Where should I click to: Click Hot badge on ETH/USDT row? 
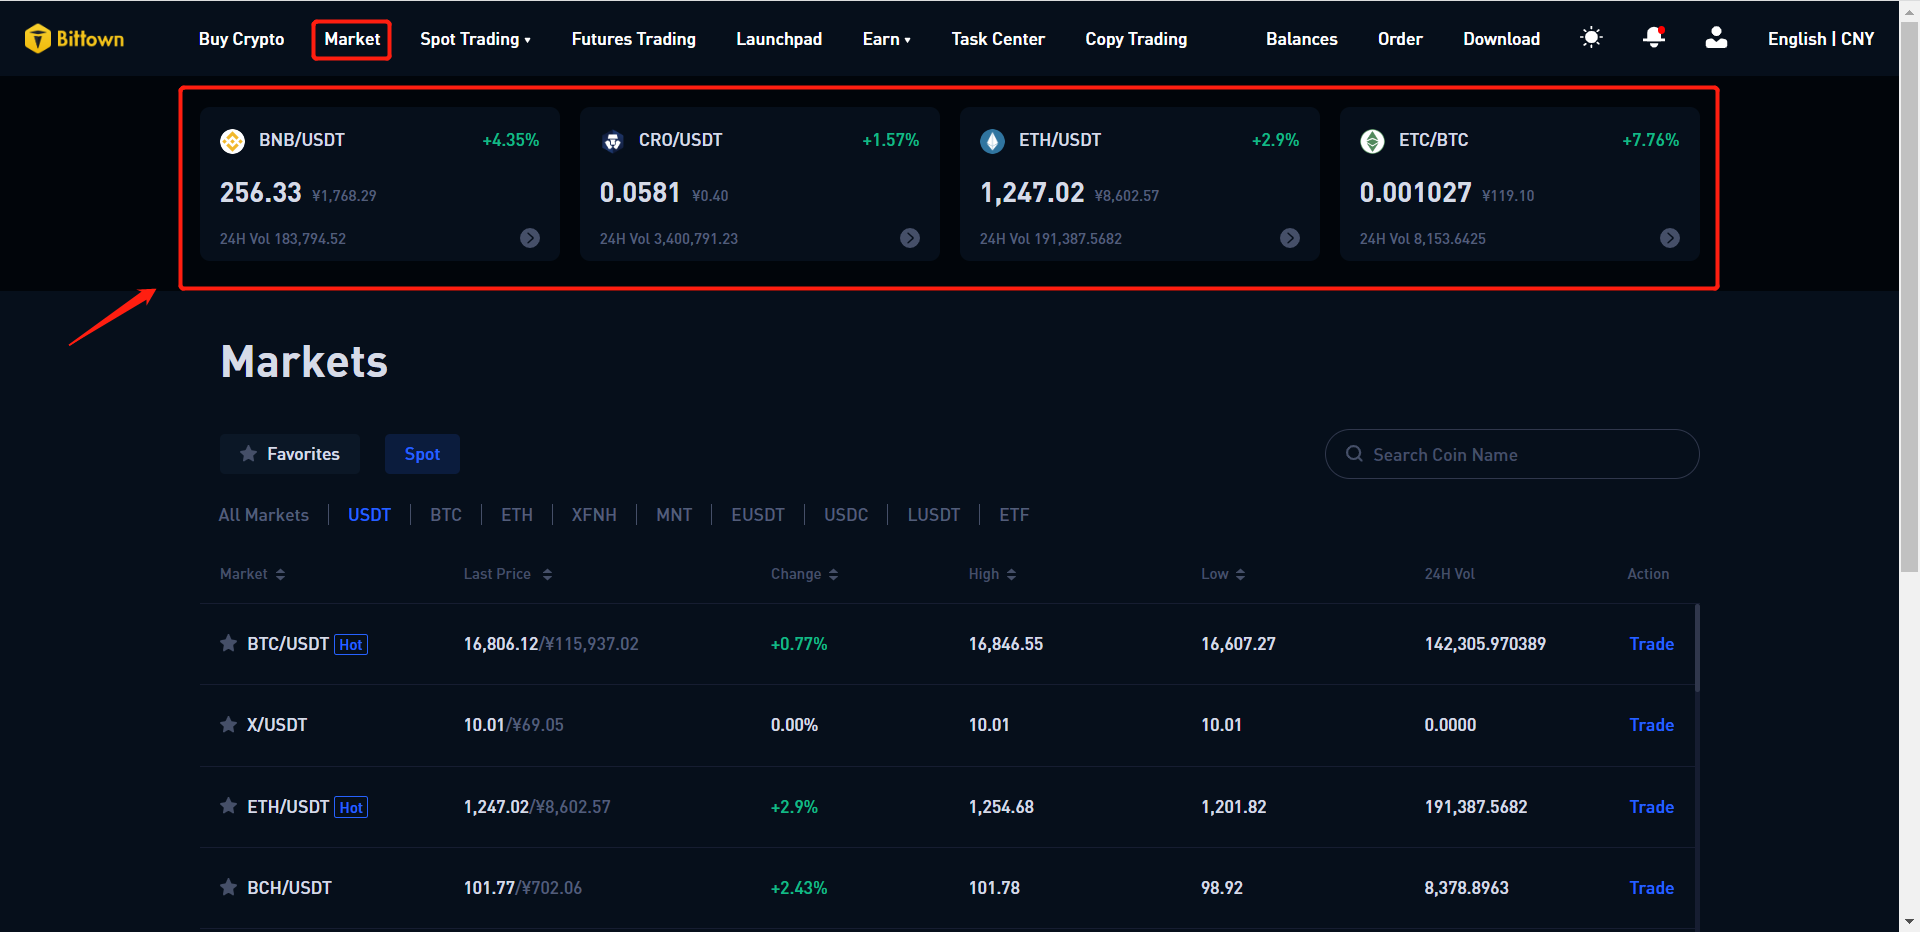click(351, 807)
